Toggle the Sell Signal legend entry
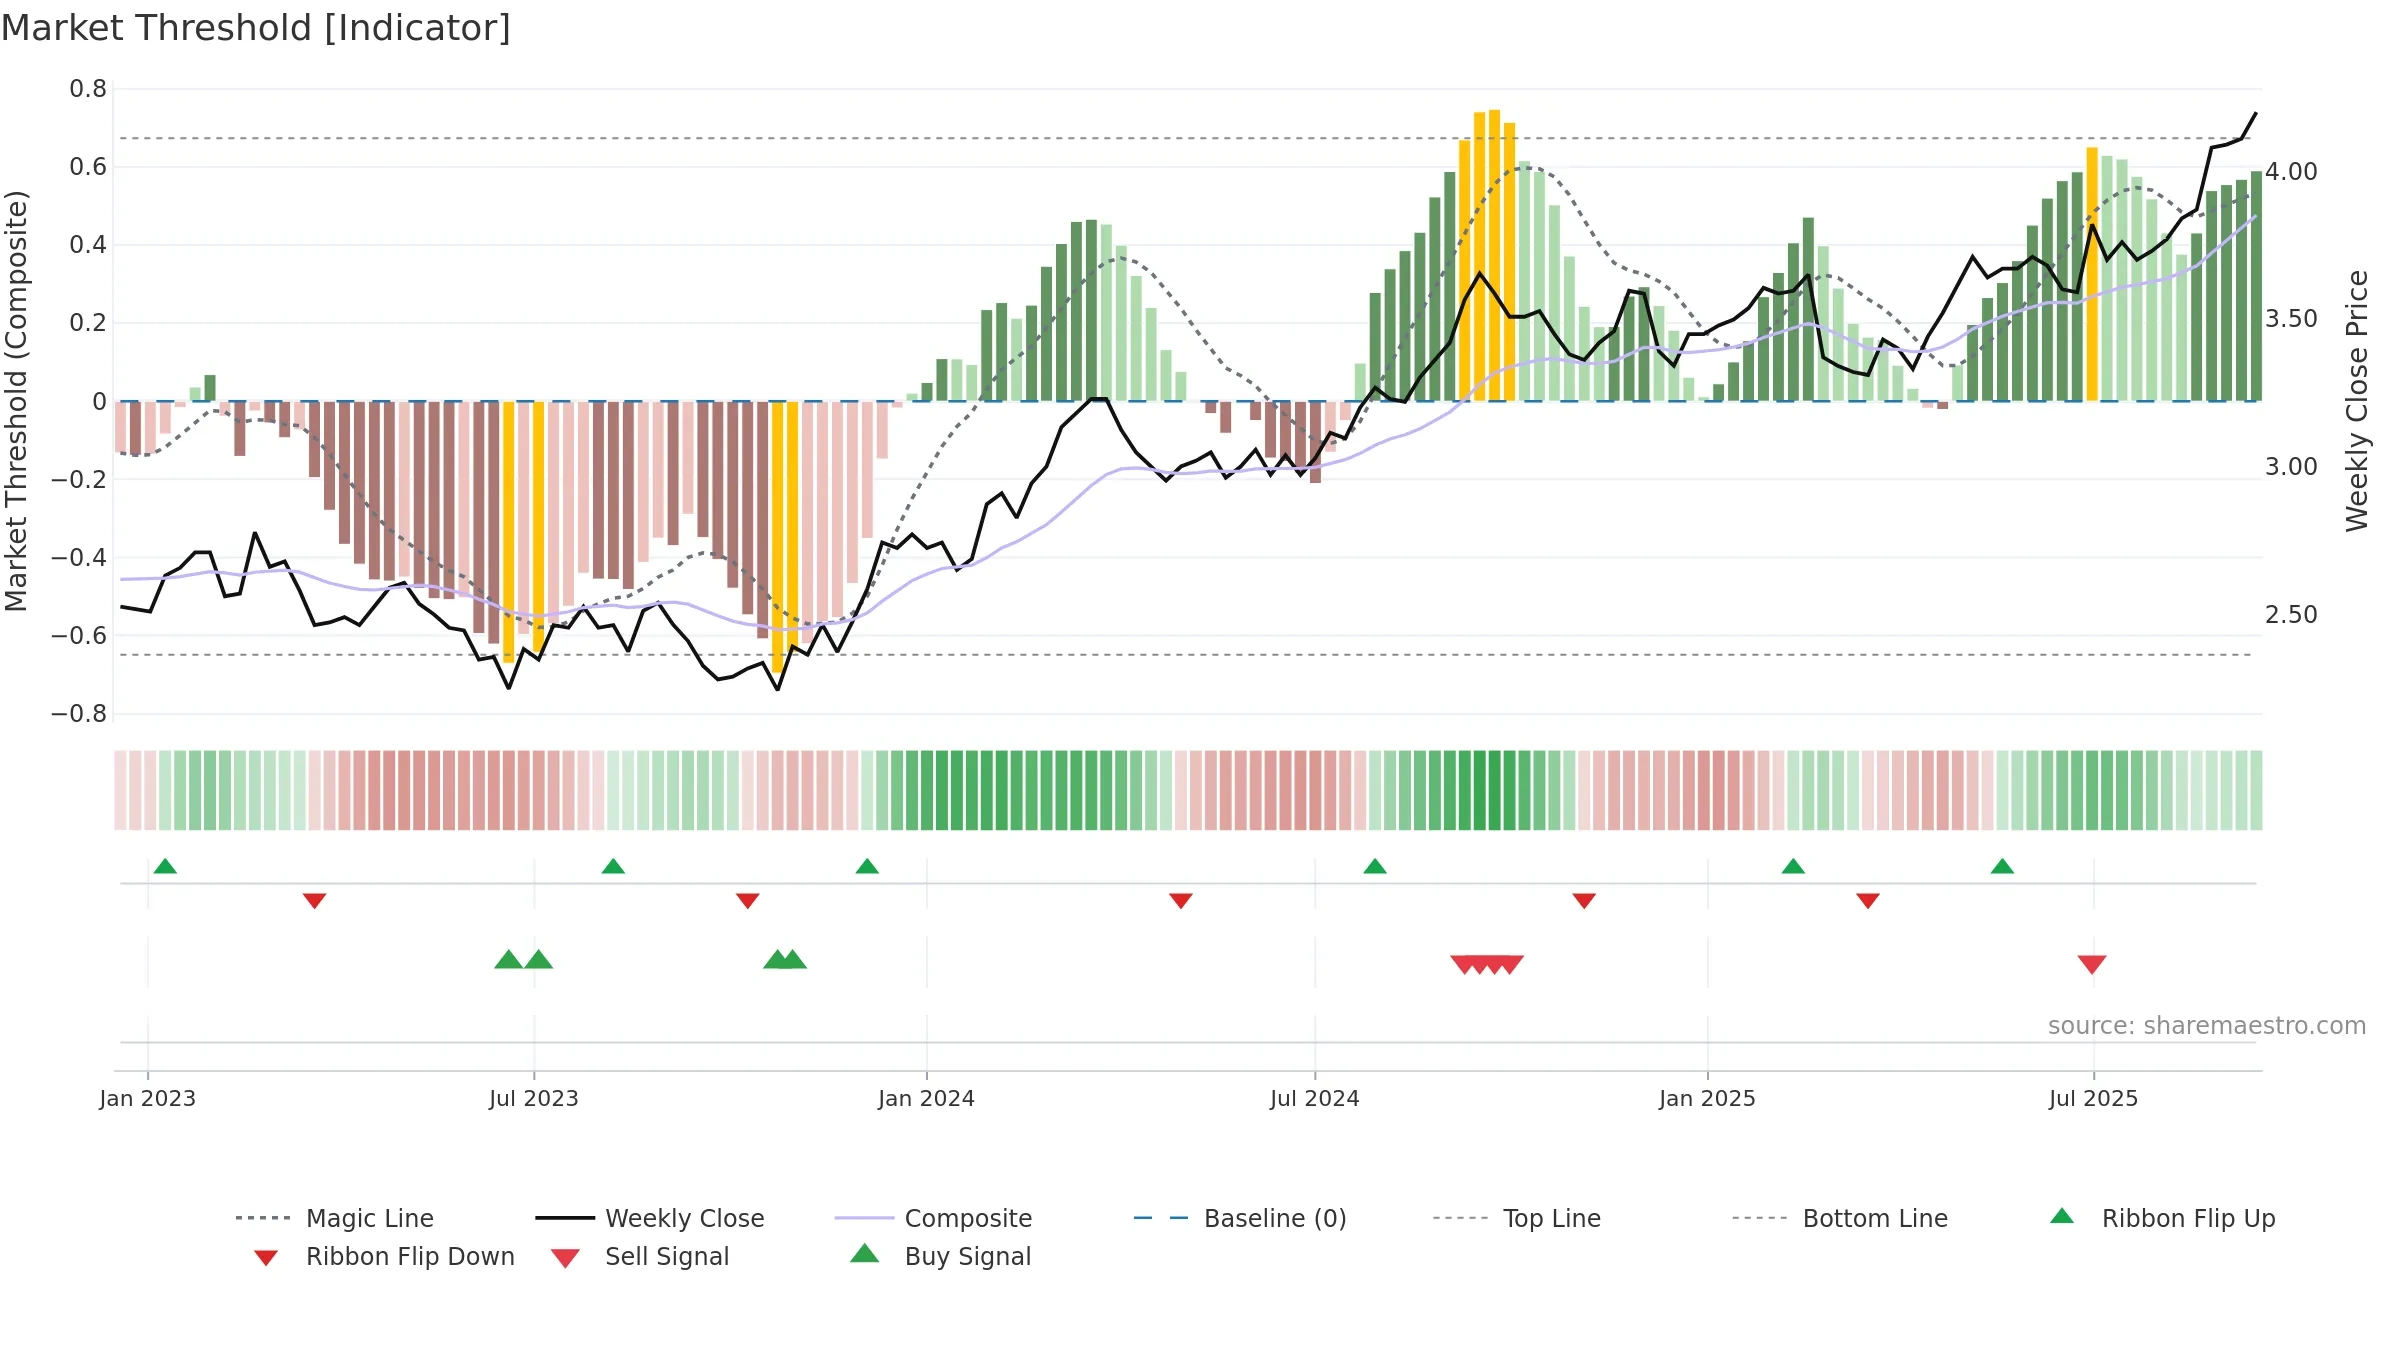Image resolution: width=2400 pixels, height=1350 pixels. click(x=640, y=1256)
